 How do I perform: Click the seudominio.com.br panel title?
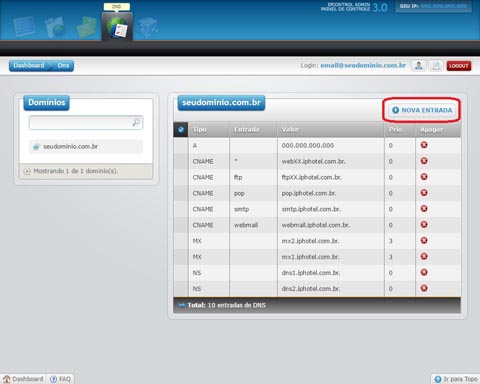(221, 103)
